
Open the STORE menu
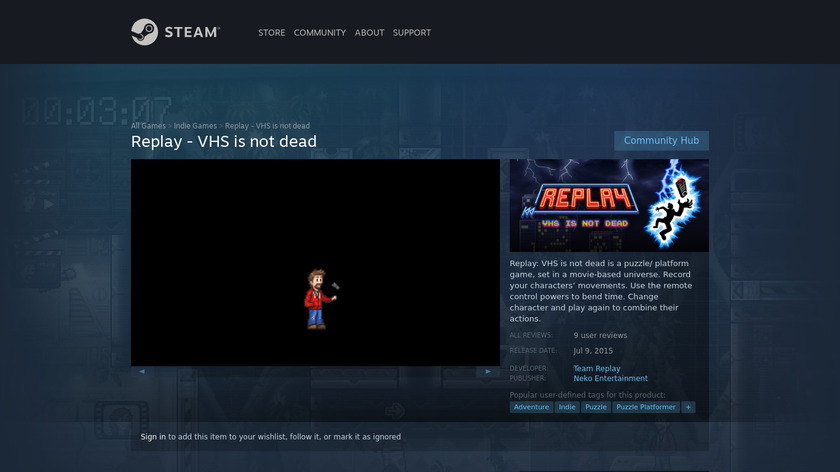272,33
